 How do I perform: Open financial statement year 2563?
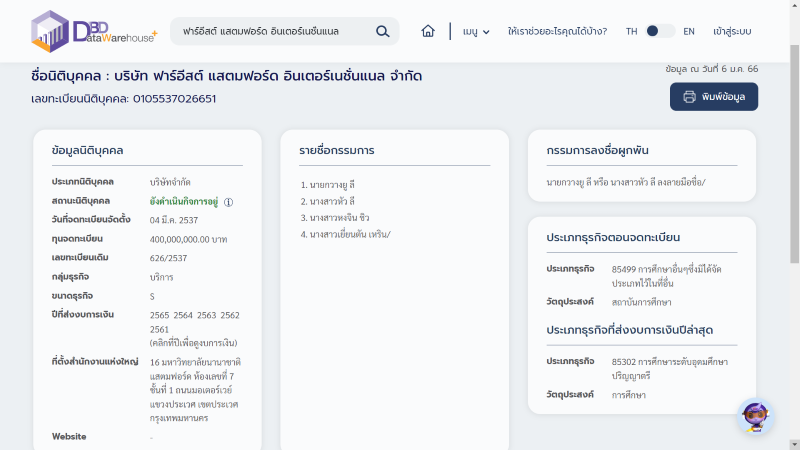(206, 315)
